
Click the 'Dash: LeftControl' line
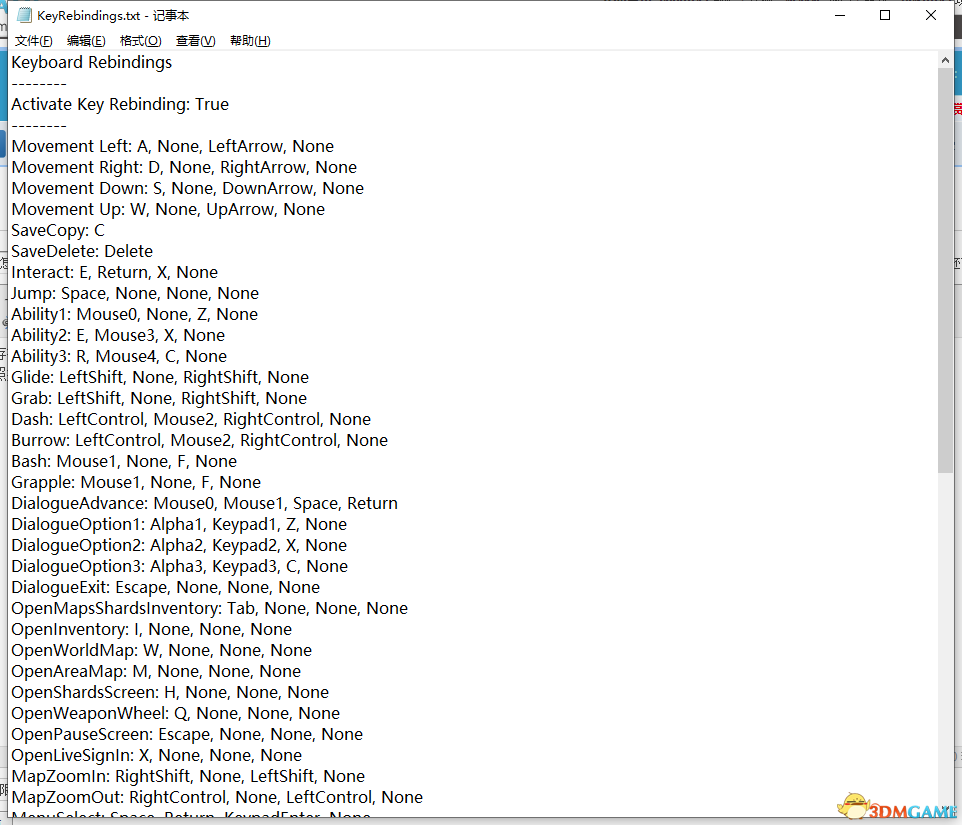191,419
